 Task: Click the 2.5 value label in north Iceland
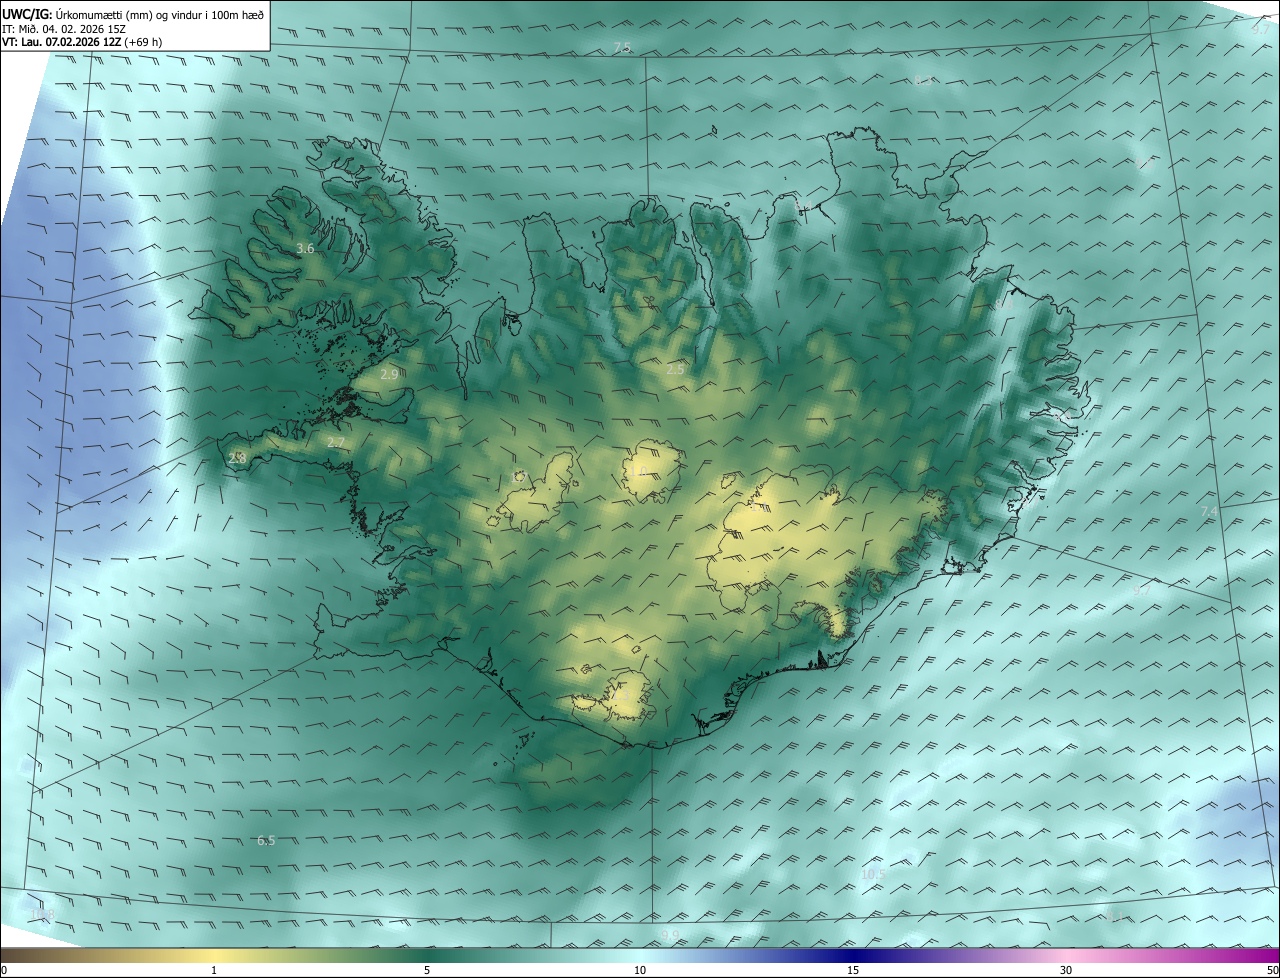point(676,370)
